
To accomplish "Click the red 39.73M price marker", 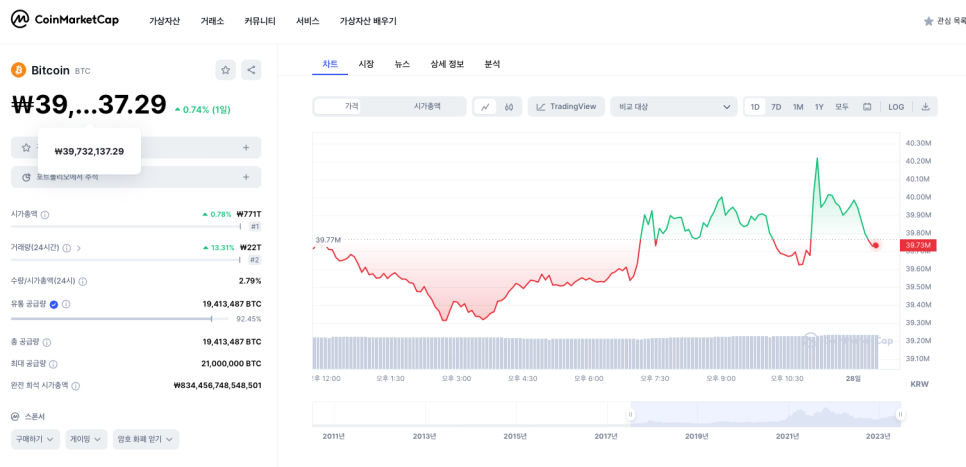I will pos(920,245).
